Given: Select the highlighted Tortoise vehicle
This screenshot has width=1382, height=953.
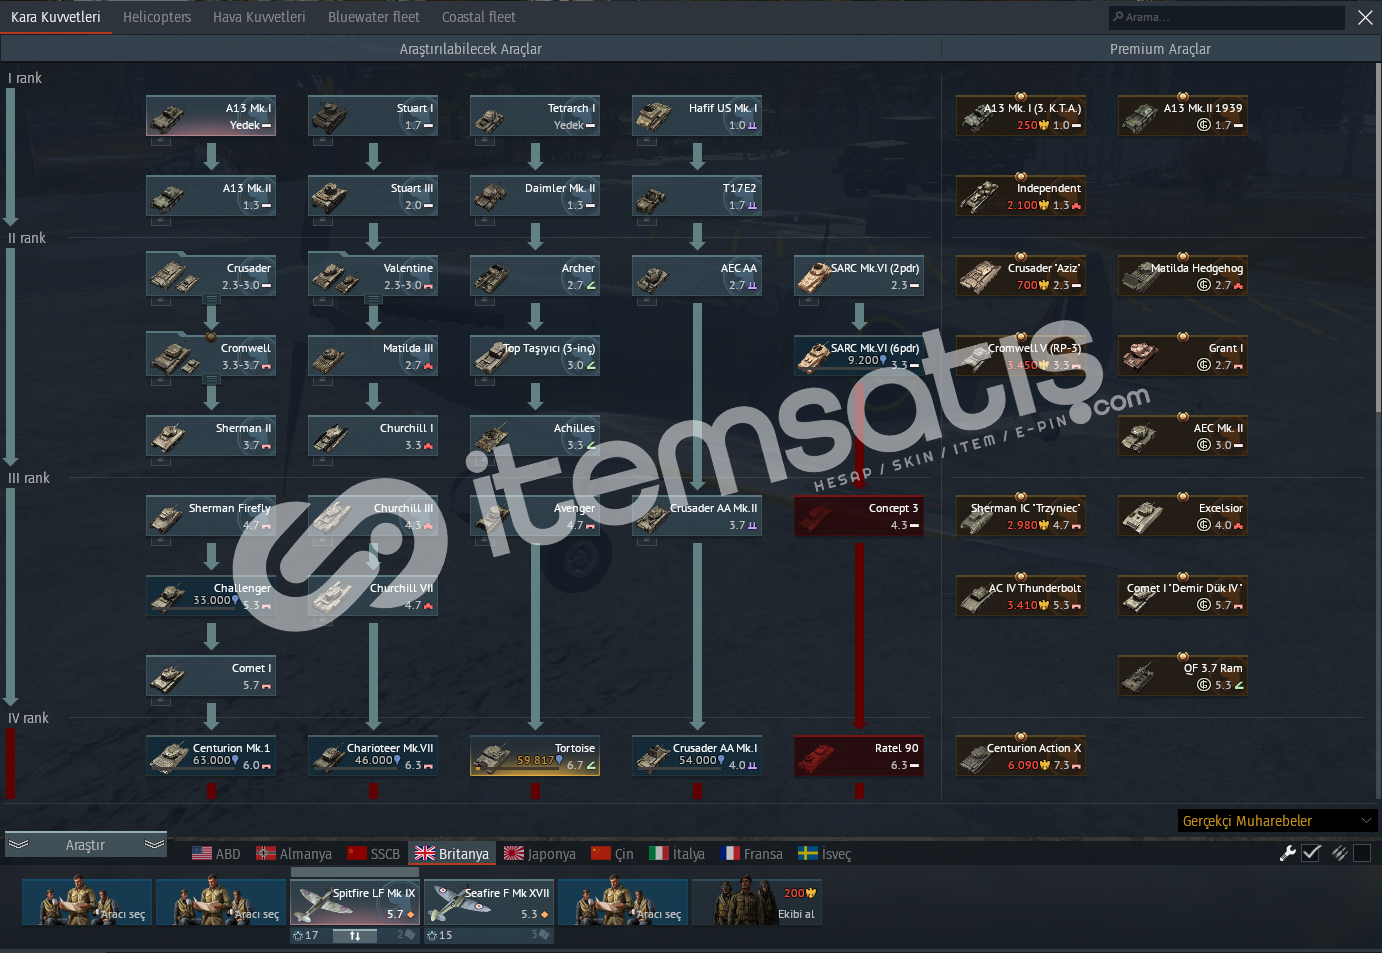Looking at the screenshot, I should [x=535, y=756].
